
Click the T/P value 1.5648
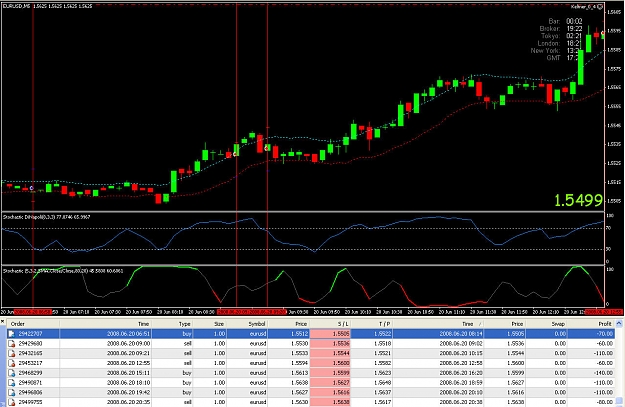(383, 383)
